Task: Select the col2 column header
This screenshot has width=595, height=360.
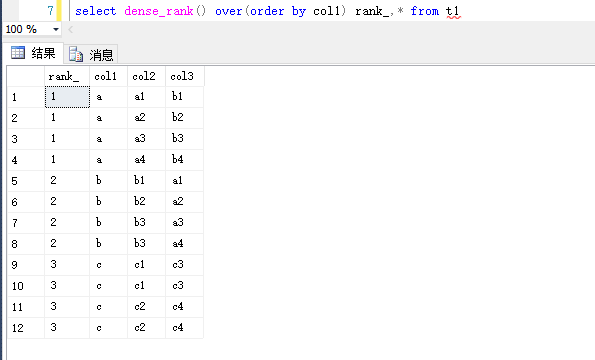Action: [146, 76]
